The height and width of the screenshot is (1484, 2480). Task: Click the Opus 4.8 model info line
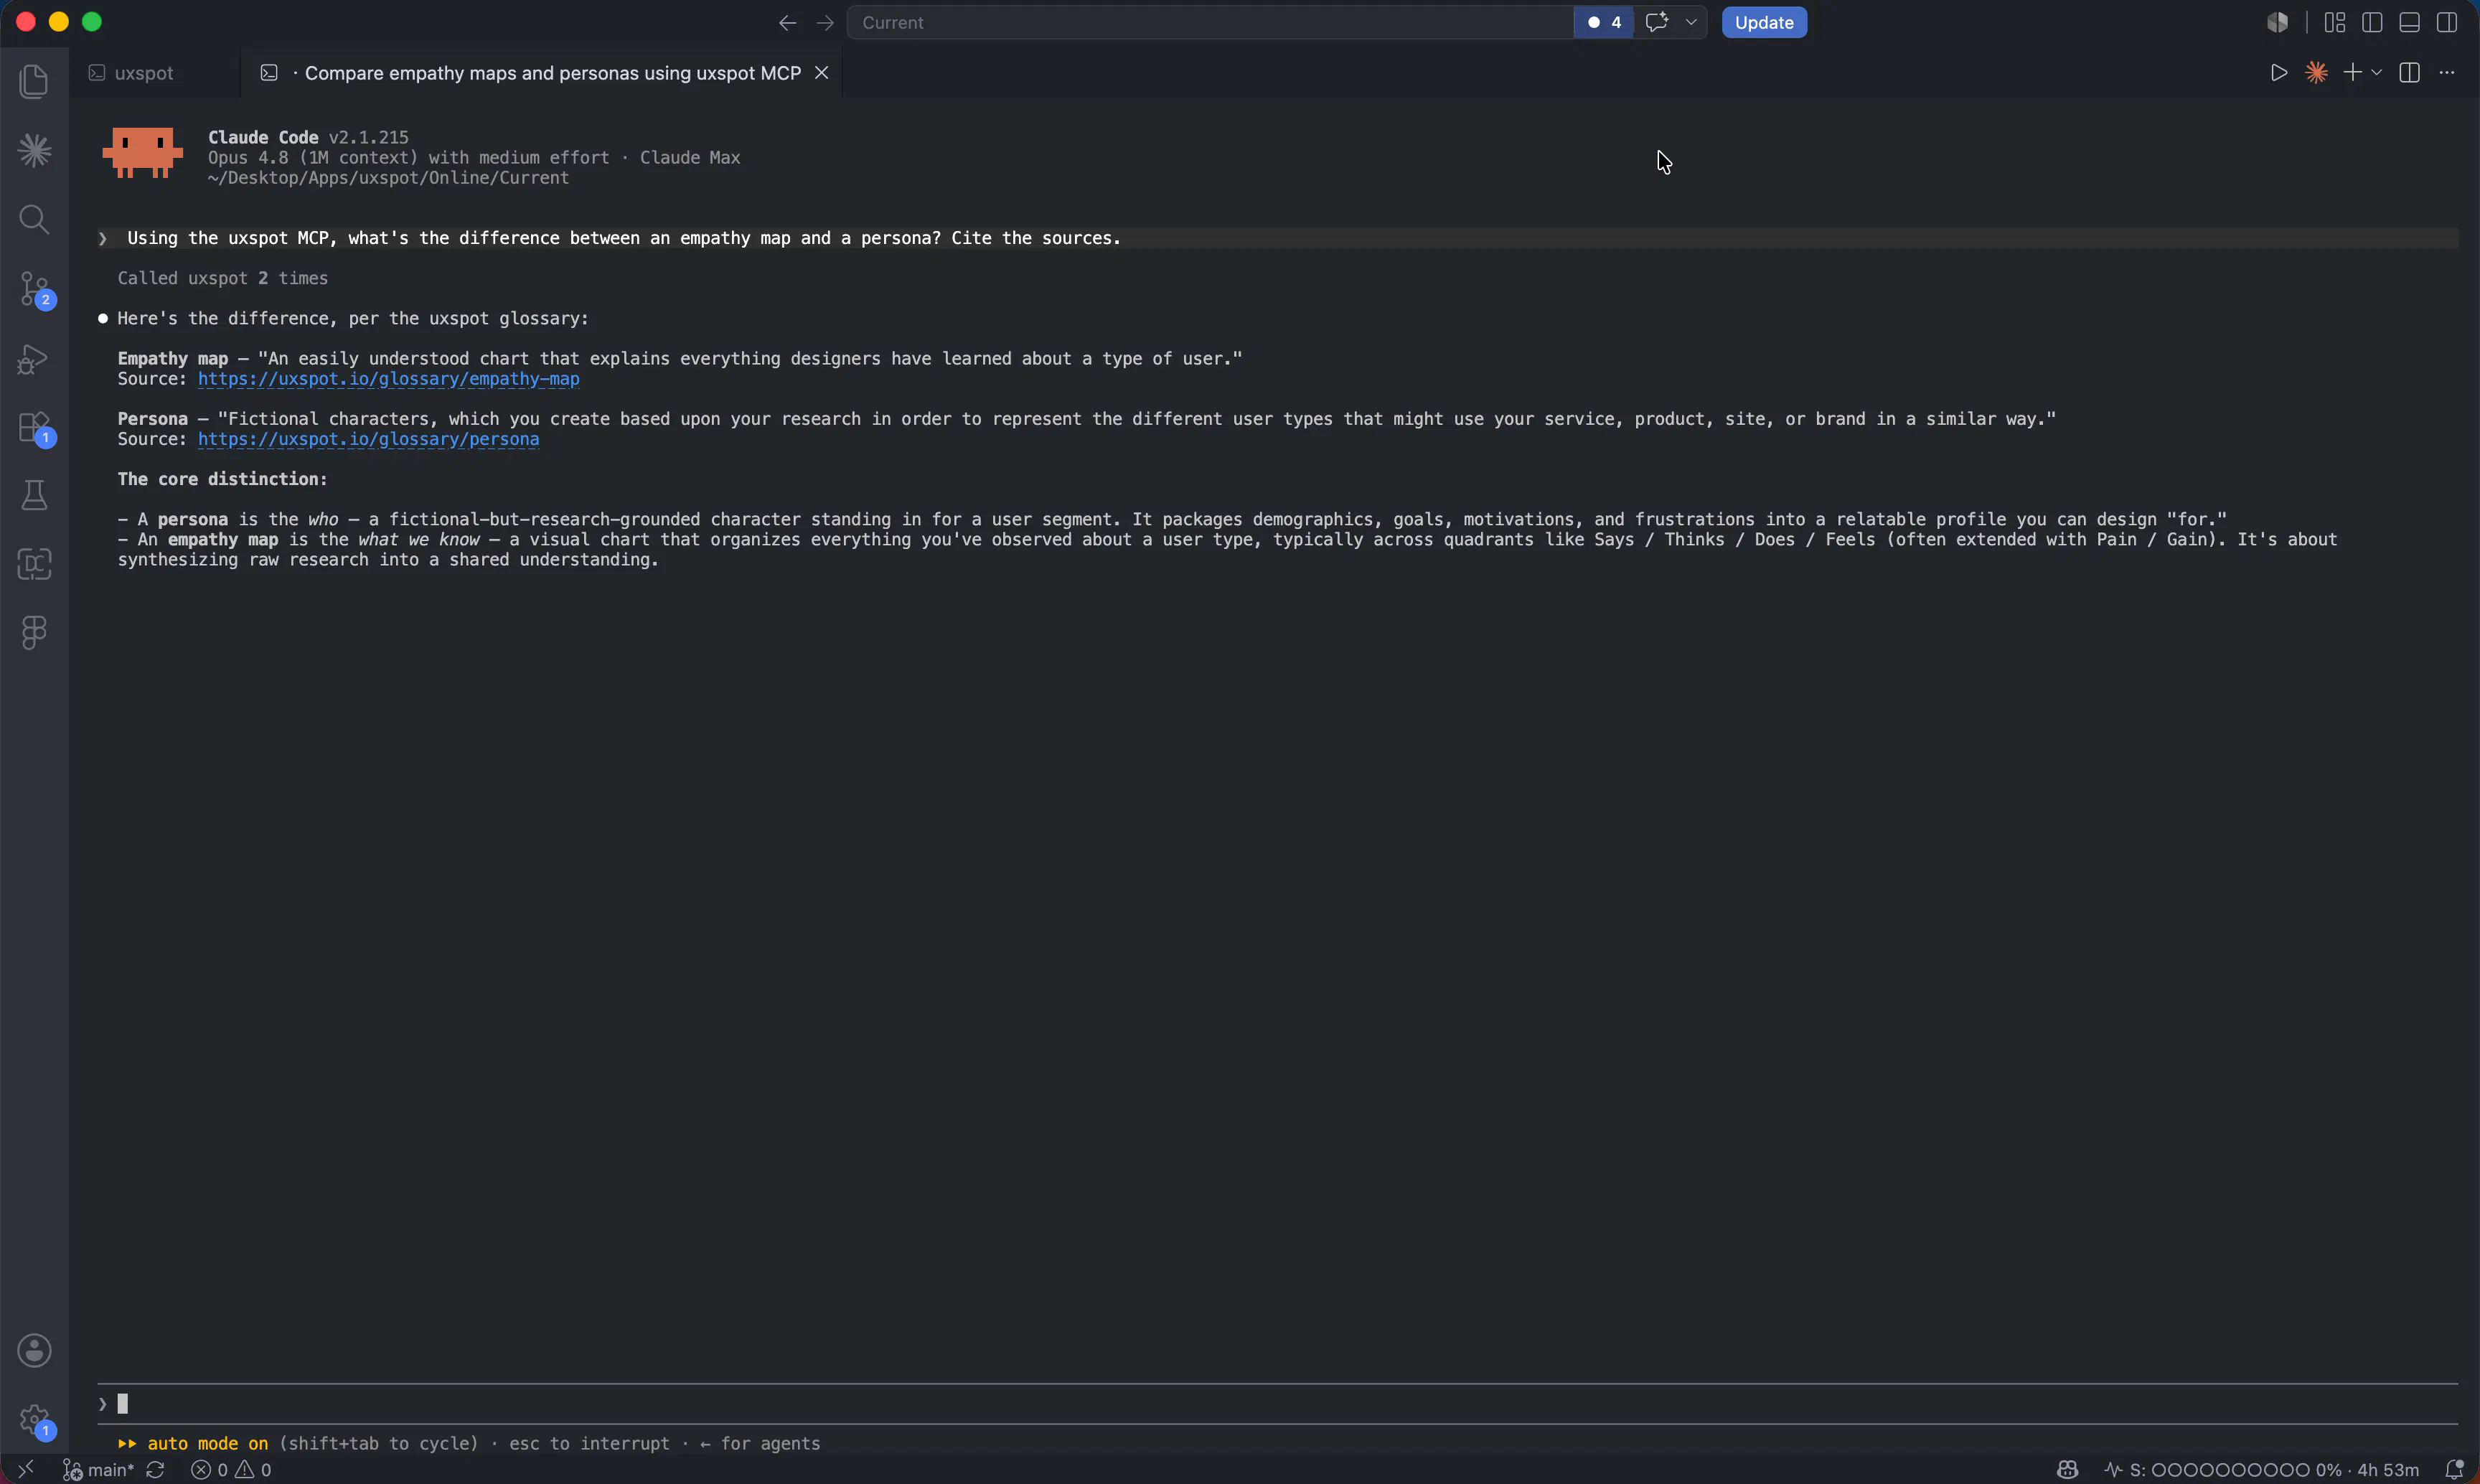[x=474, y=158]
